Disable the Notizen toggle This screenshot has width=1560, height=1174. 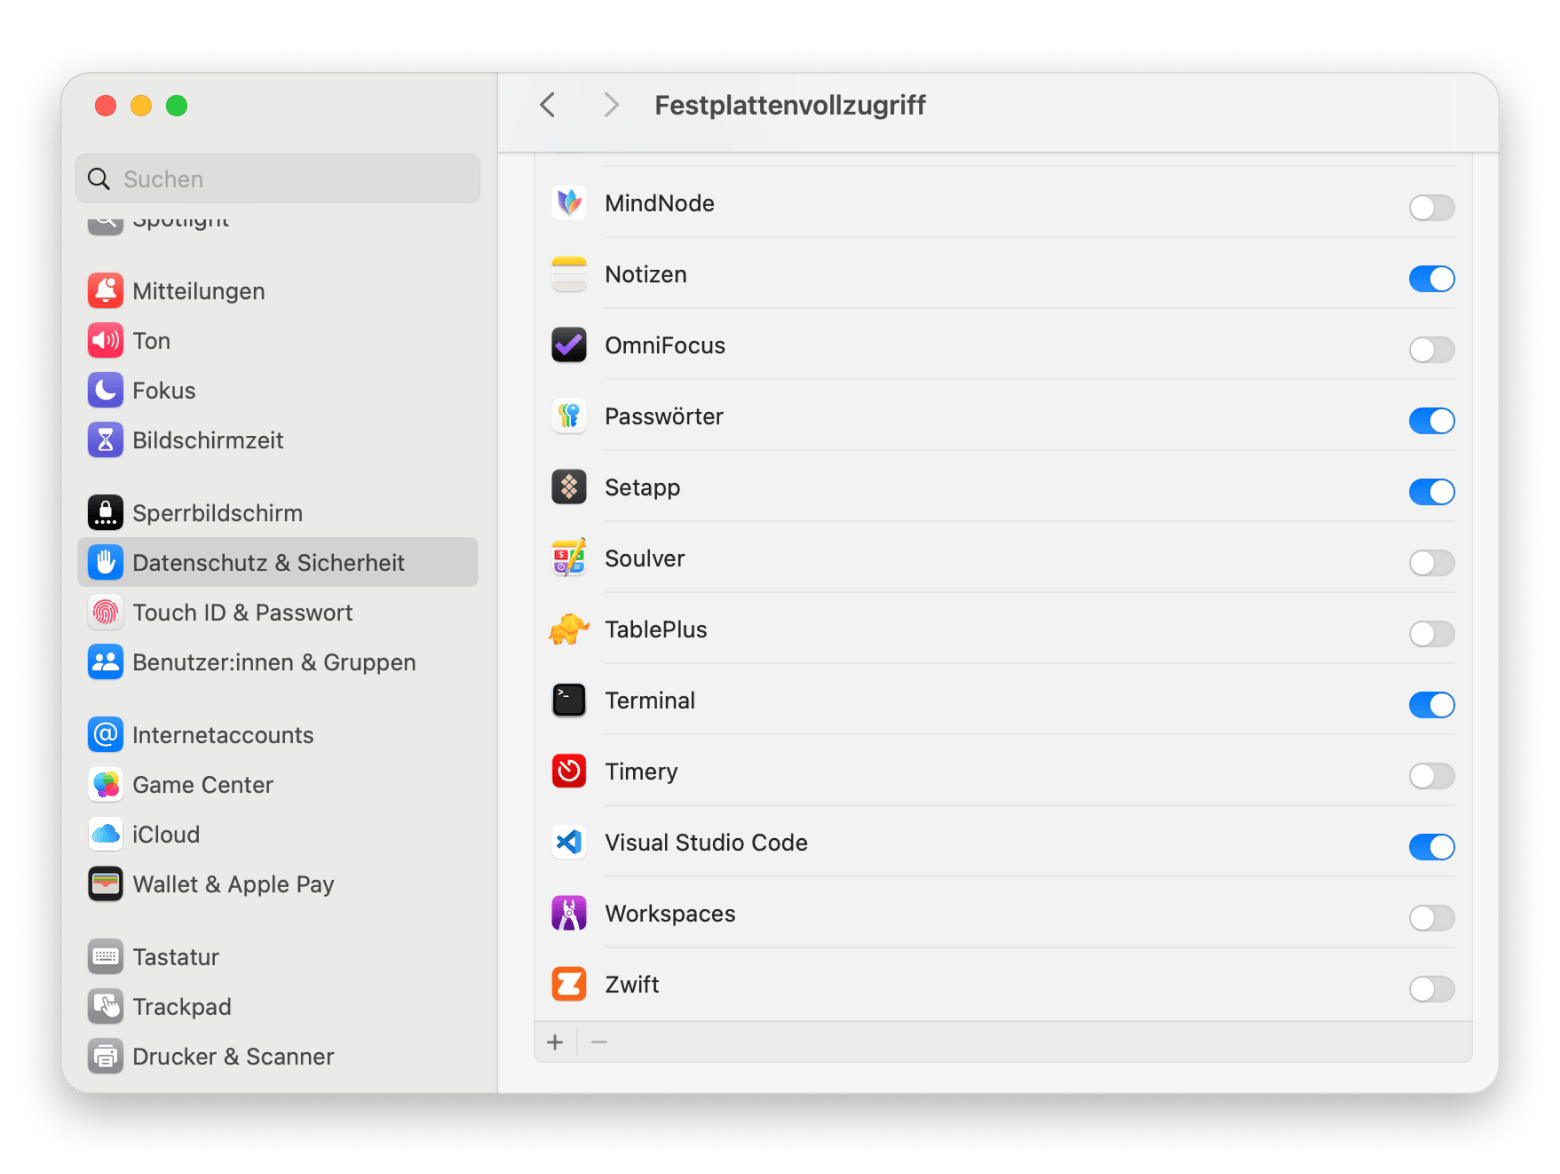click(1431, 279)
